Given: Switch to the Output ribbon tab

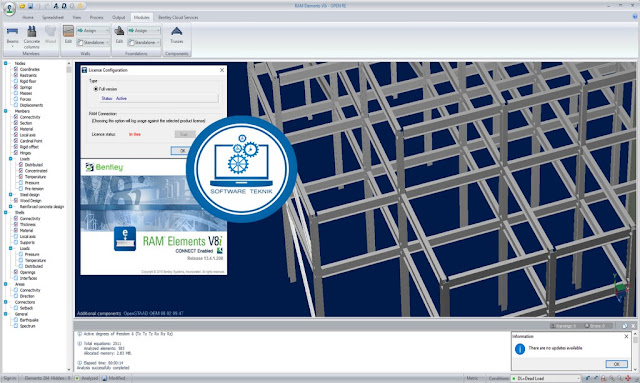Looking at the screenshot, I should point(118,18).
